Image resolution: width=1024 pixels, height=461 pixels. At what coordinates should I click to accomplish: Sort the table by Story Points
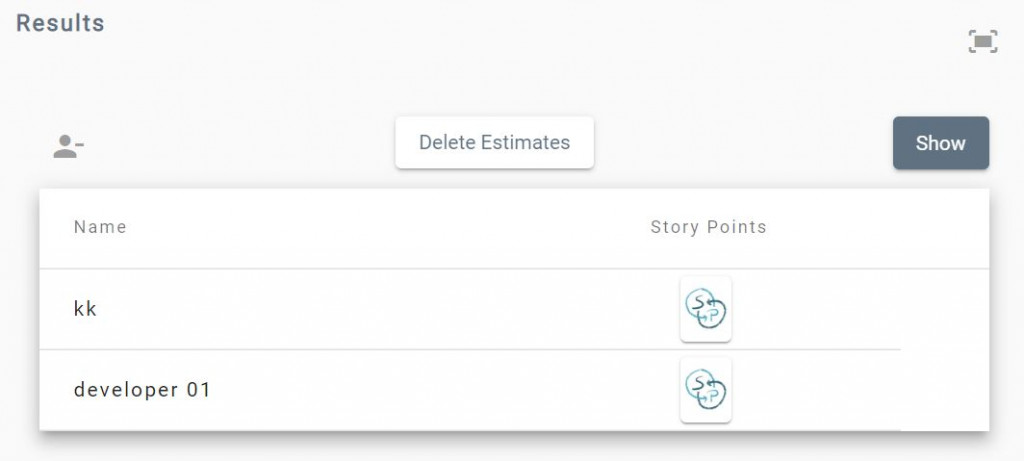[708, 227]
